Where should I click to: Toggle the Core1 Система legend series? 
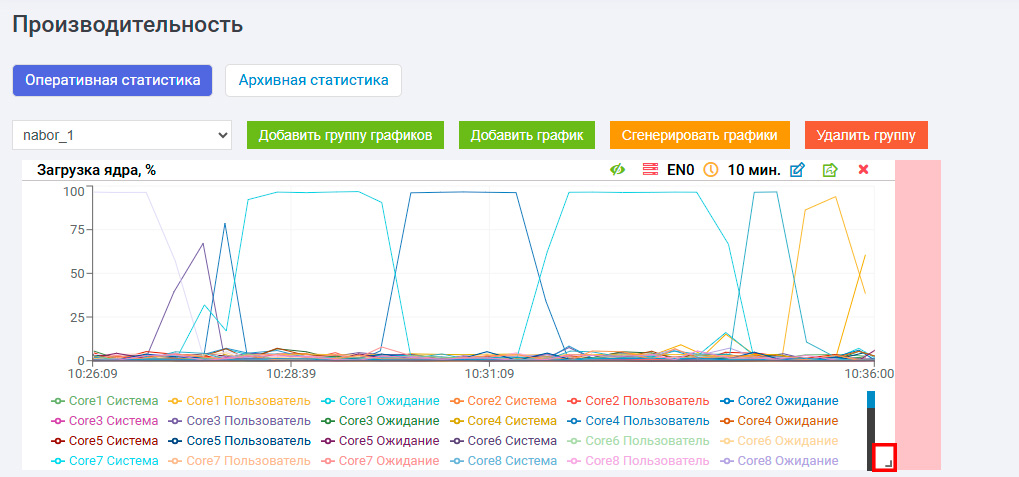105,401
